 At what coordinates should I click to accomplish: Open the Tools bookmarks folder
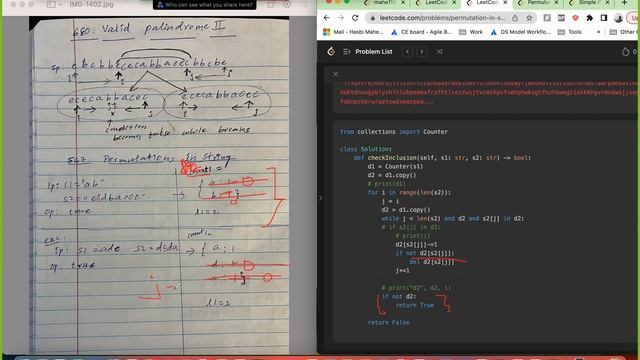click(570, 32)
